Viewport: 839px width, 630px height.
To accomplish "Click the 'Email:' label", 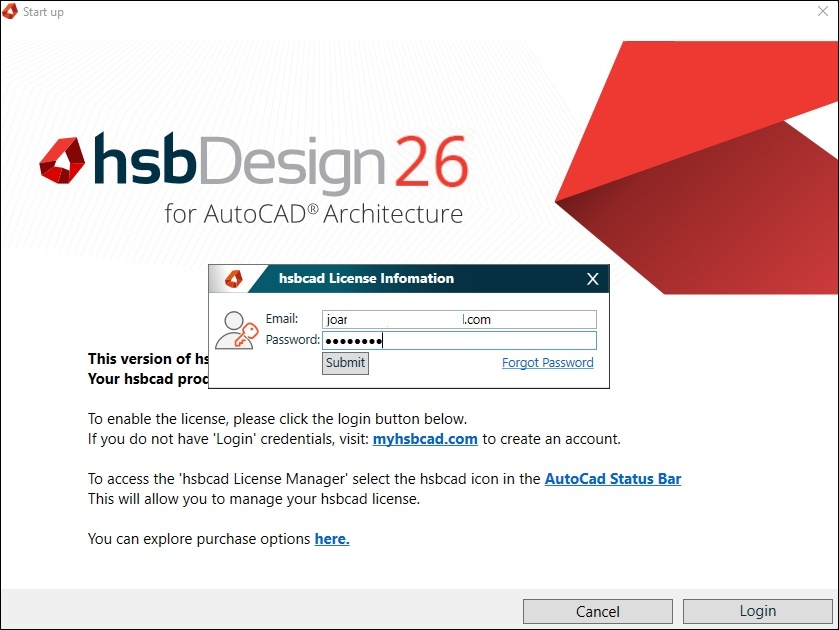I will 282,318.
